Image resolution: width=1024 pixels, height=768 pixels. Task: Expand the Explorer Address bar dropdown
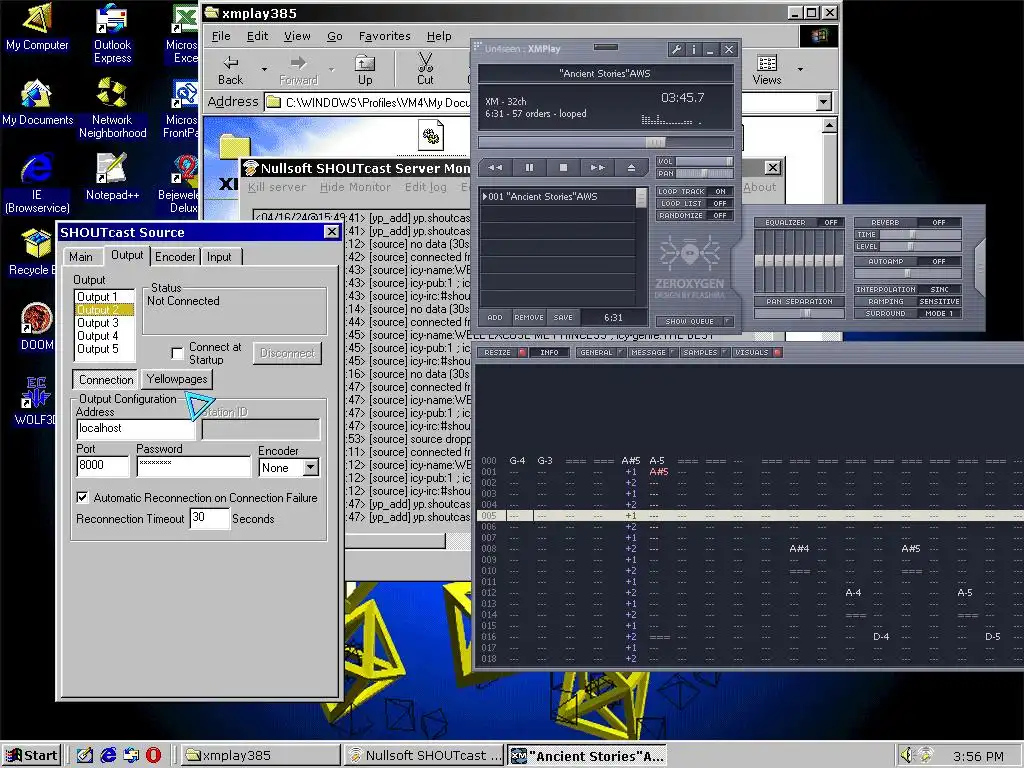click(x=824, y=102)
